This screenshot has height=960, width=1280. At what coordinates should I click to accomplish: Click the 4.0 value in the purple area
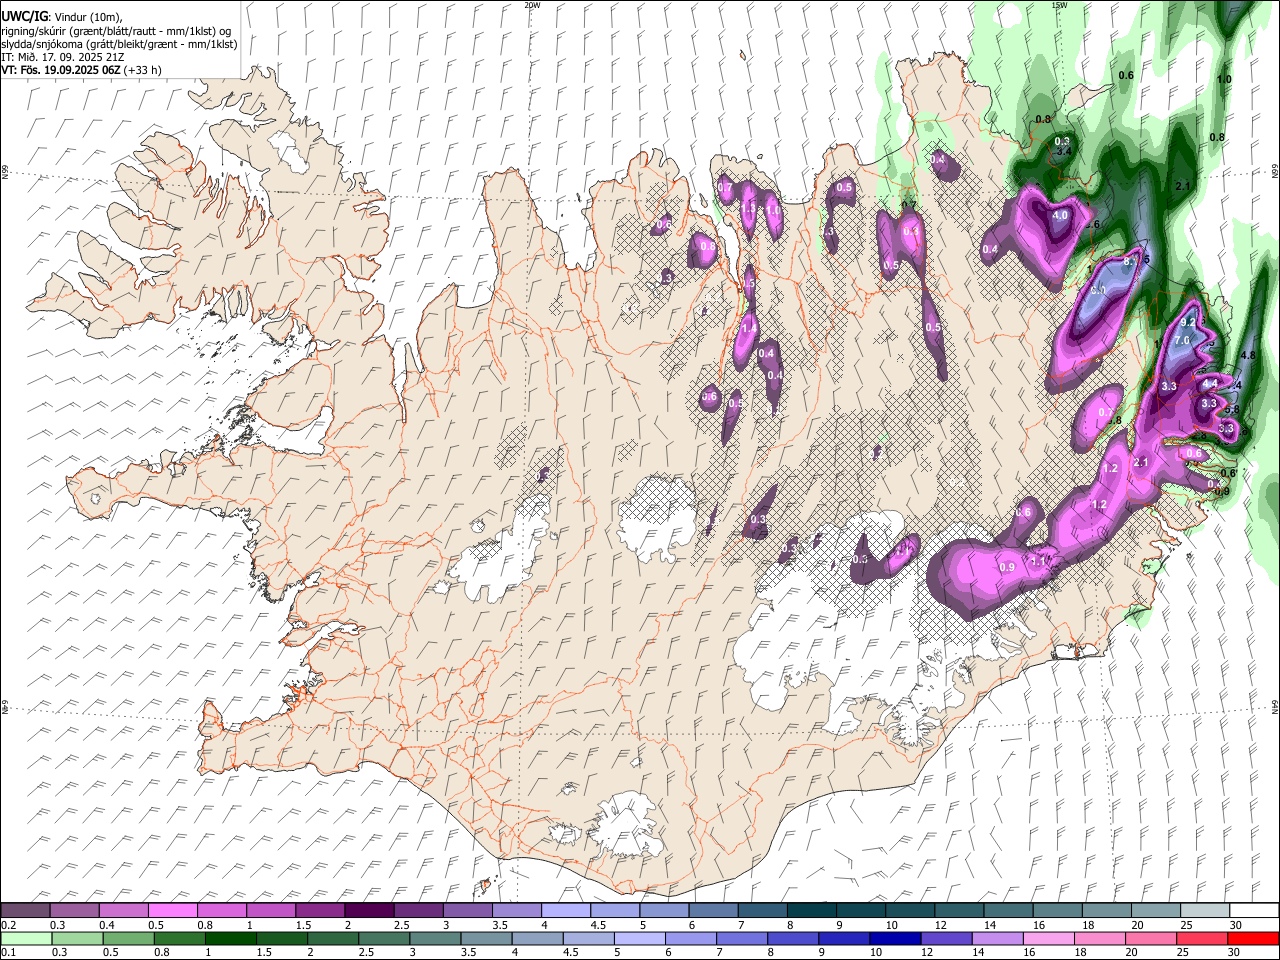tap(1061, 215)
